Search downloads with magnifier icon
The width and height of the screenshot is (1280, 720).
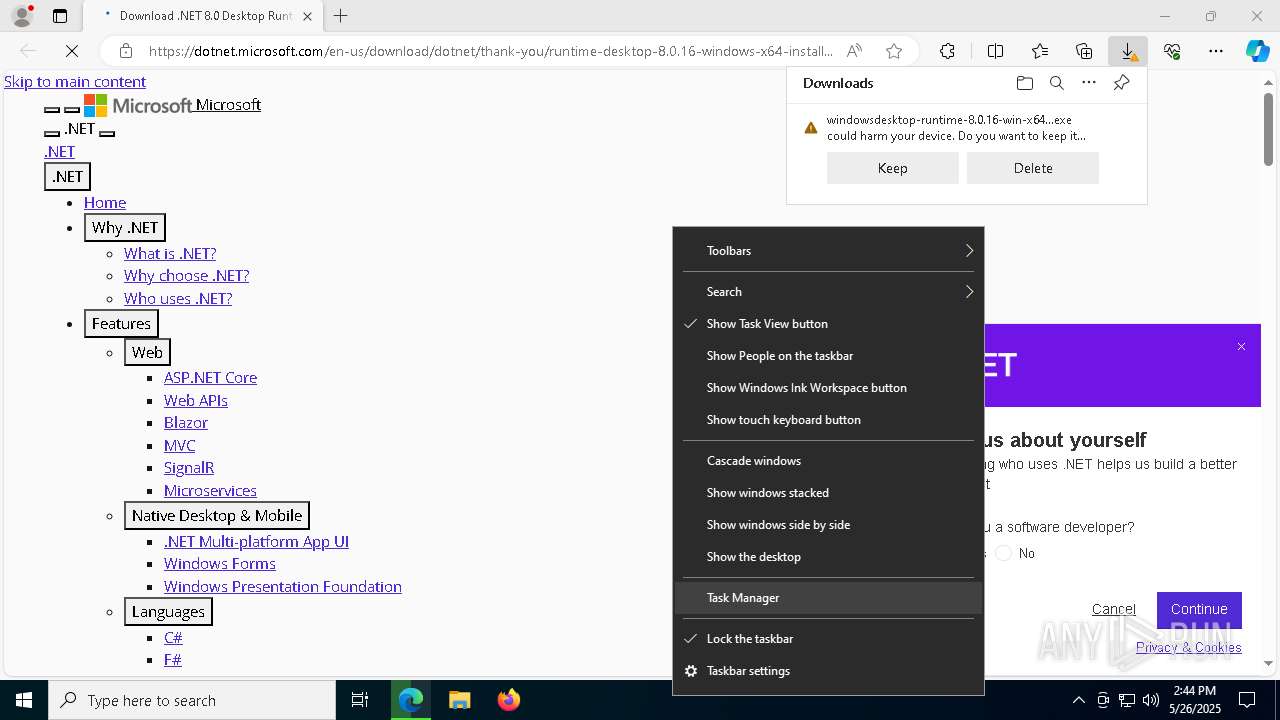(1056, 83)
